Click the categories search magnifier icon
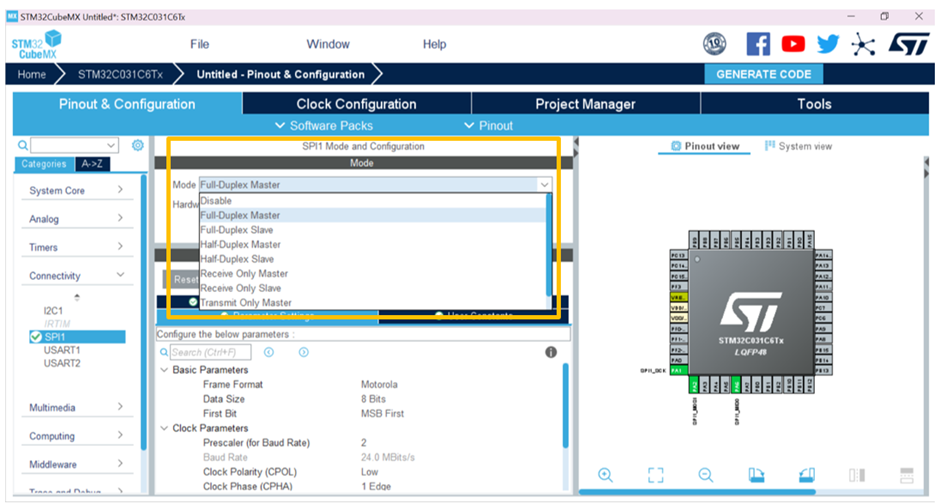Screen dimensions: 940x504 [x=23, y=145]
